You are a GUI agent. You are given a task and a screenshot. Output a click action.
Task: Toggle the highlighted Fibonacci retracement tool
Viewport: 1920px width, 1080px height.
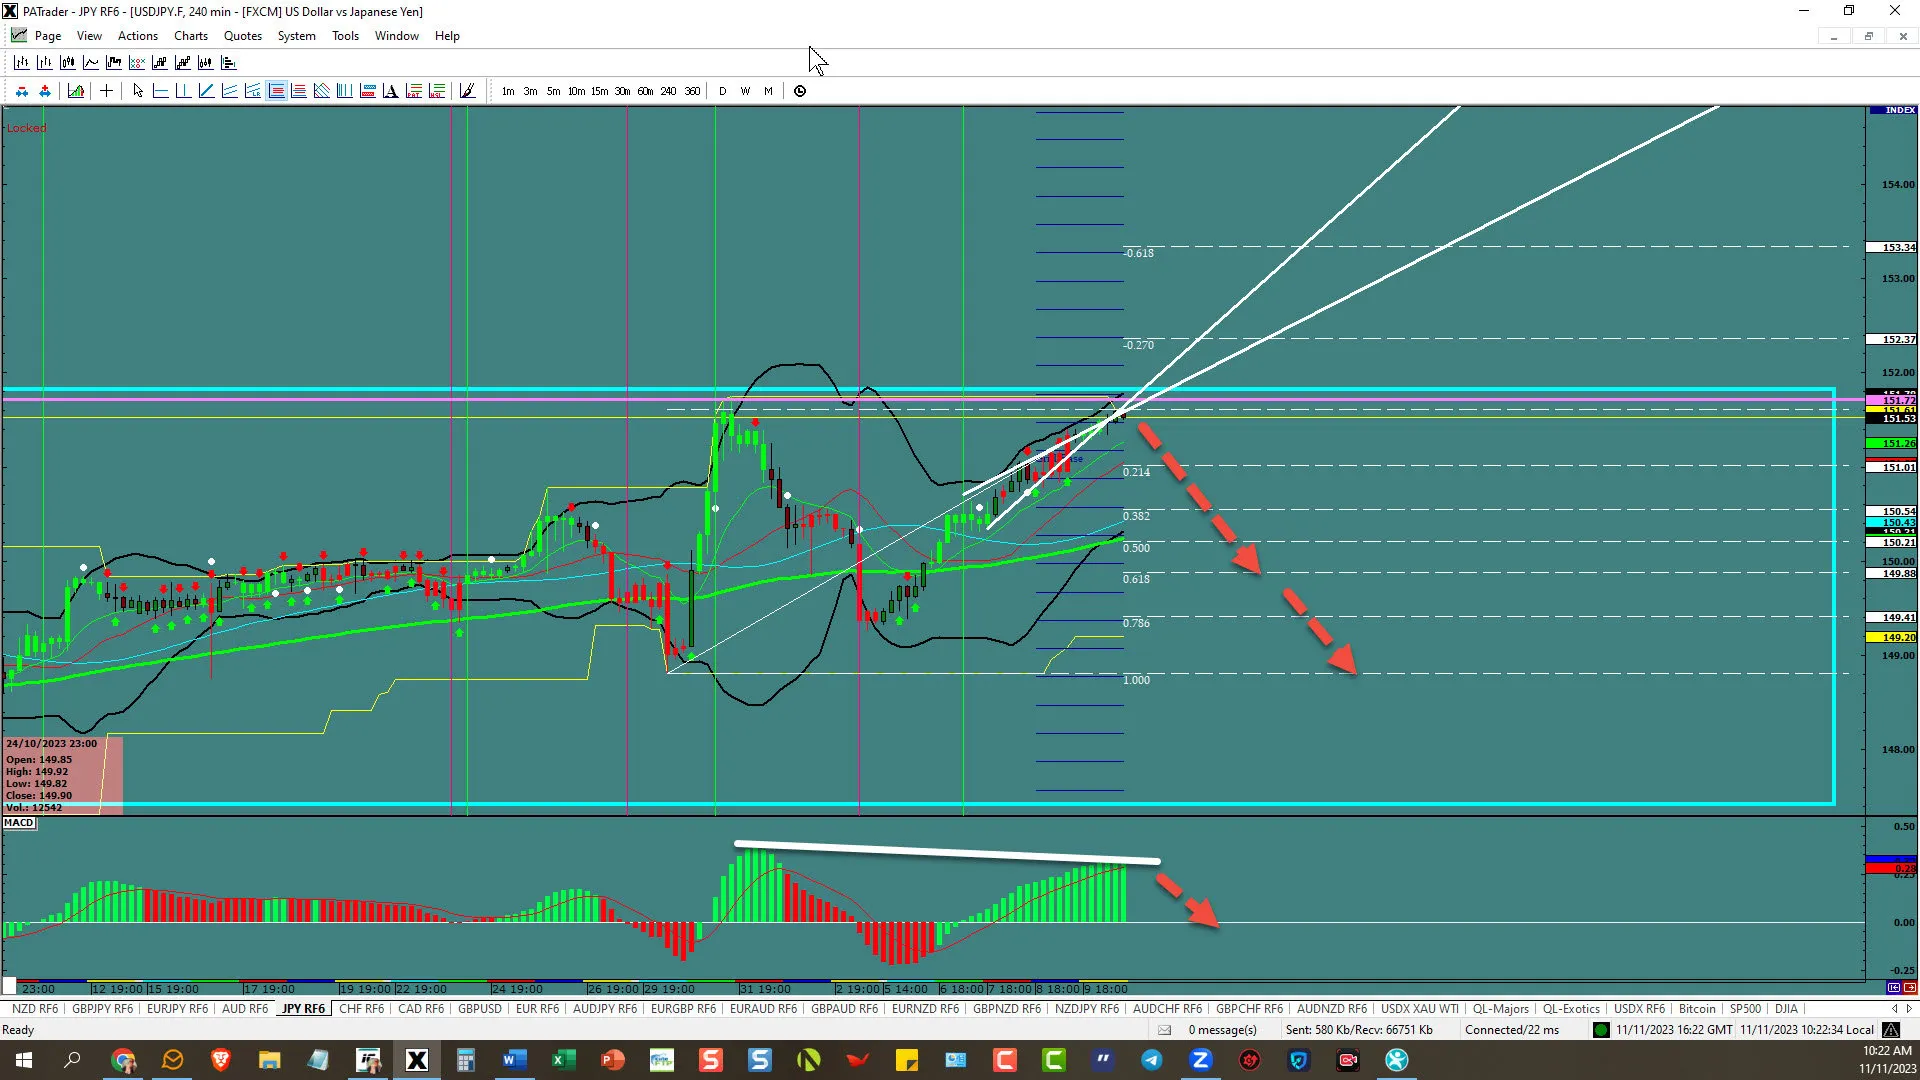coord(276,91)
